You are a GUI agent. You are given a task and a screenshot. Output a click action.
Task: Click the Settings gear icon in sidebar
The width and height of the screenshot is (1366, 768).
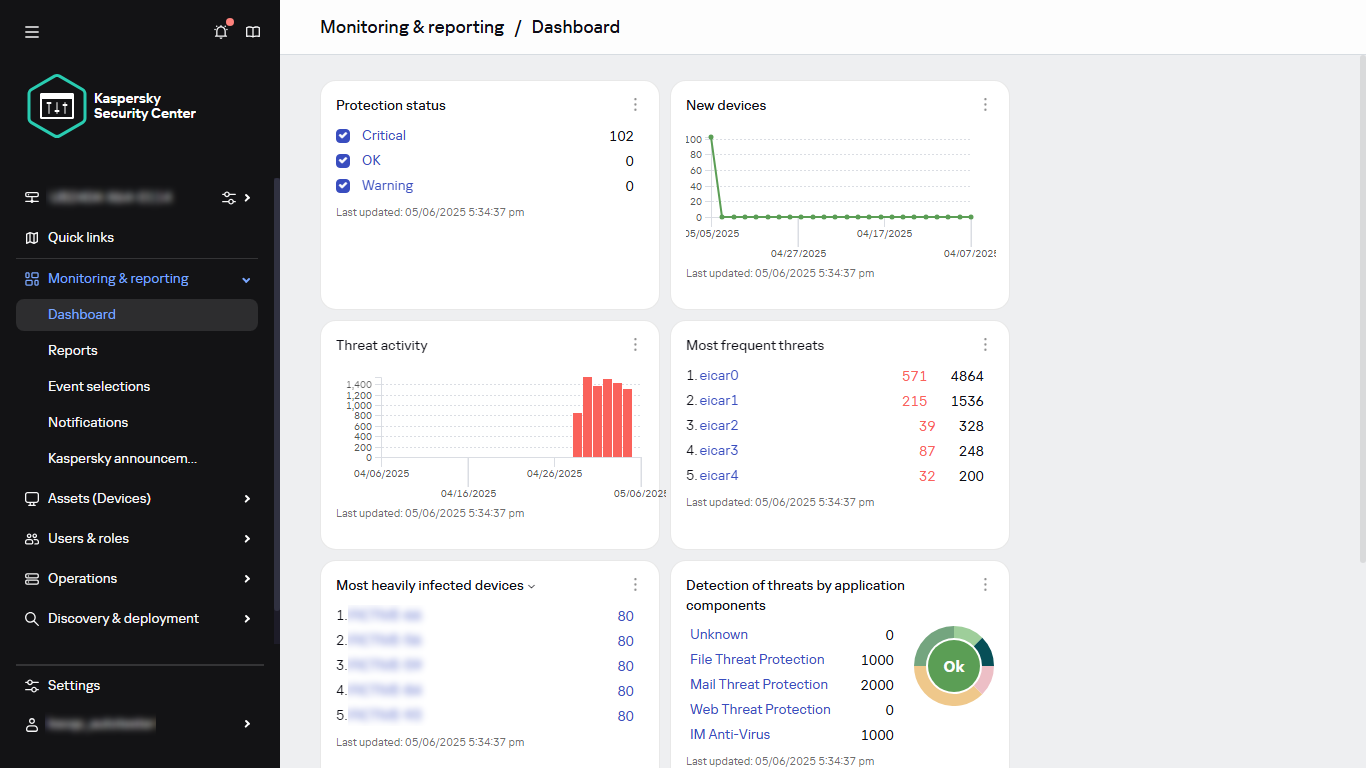[31, 685]
